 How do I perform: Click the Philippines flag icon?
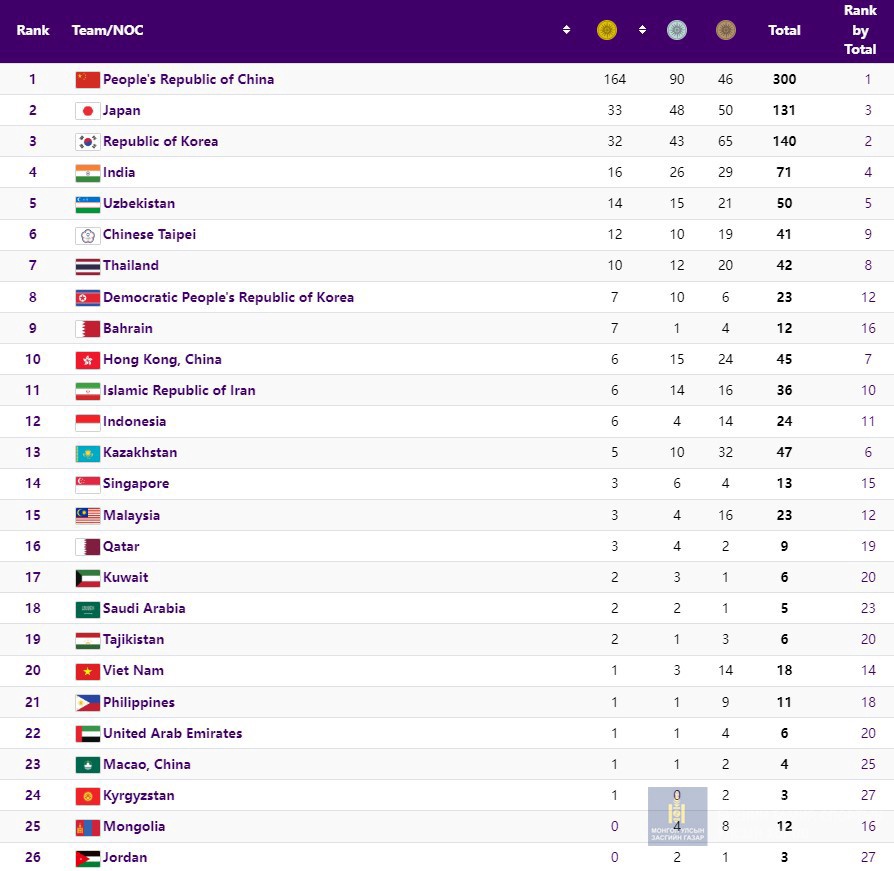click(x=88, y=703)
